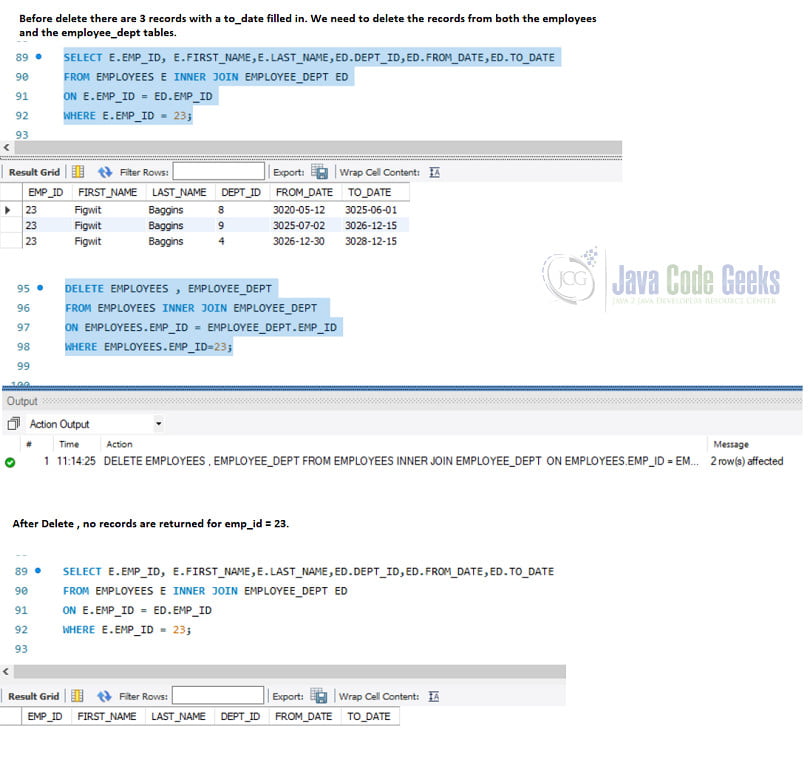Collapse the lower Result Grid header
Viewport: 810px width, 771px height.
pyautogui.click(x=34, y=695)
